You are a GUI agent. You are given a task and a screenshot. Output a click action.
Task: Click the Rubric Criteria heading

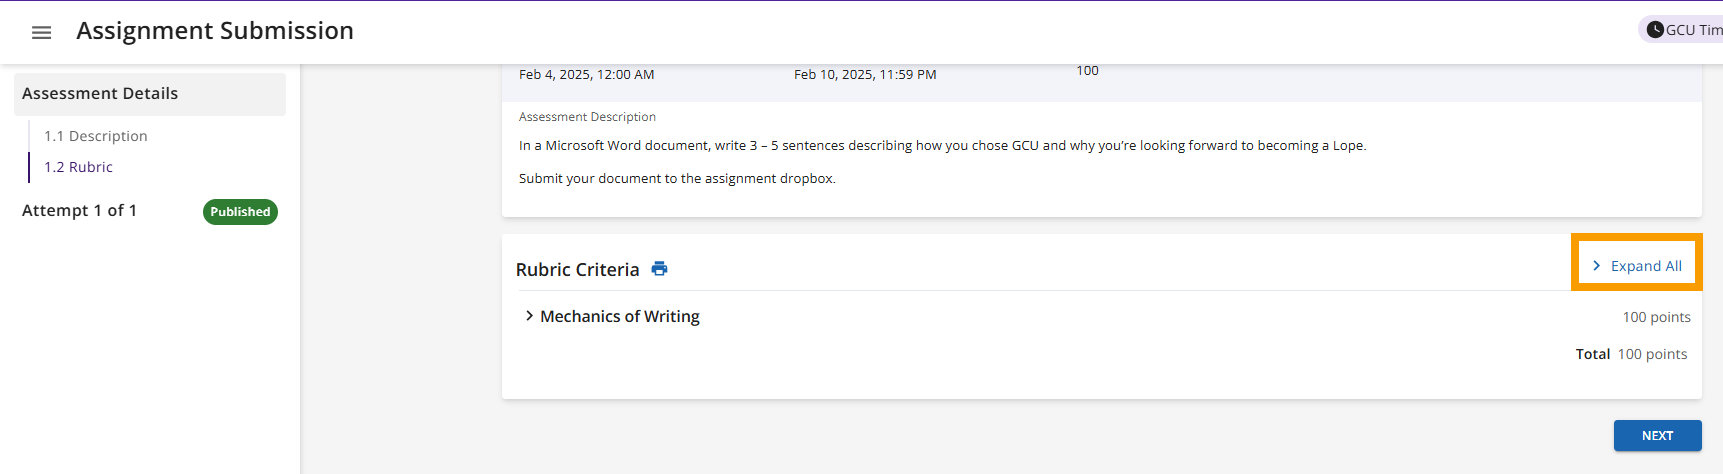(577, 269)
